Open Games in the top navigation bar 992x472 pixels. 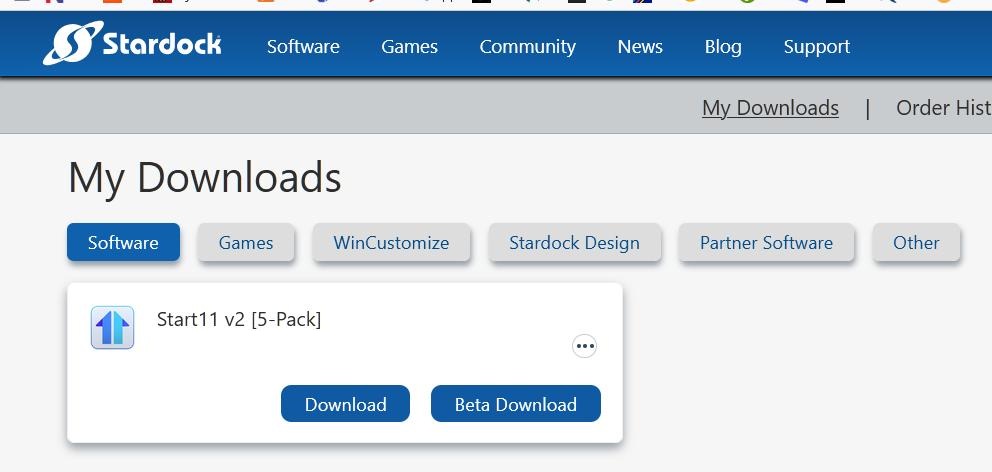pos(409,47)
